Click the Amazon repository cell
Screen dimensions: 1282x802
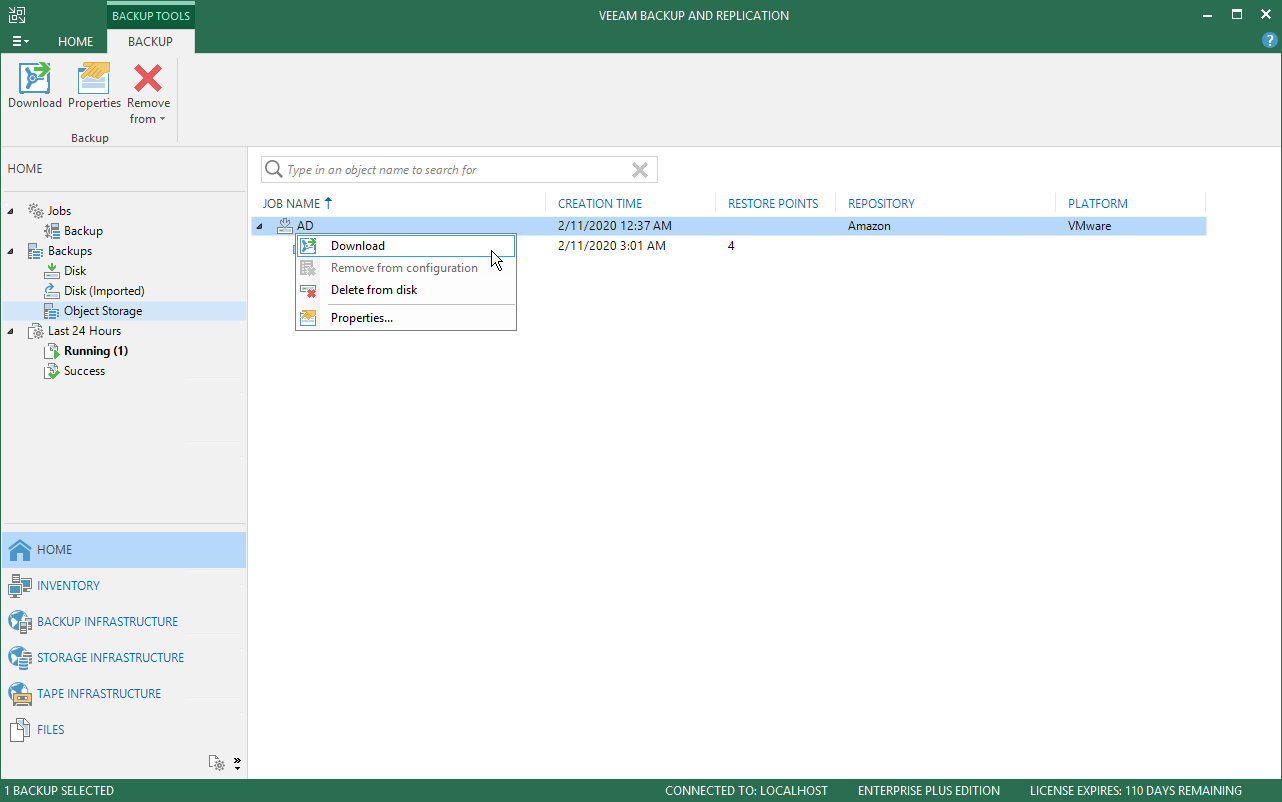(x=869, y=226)
